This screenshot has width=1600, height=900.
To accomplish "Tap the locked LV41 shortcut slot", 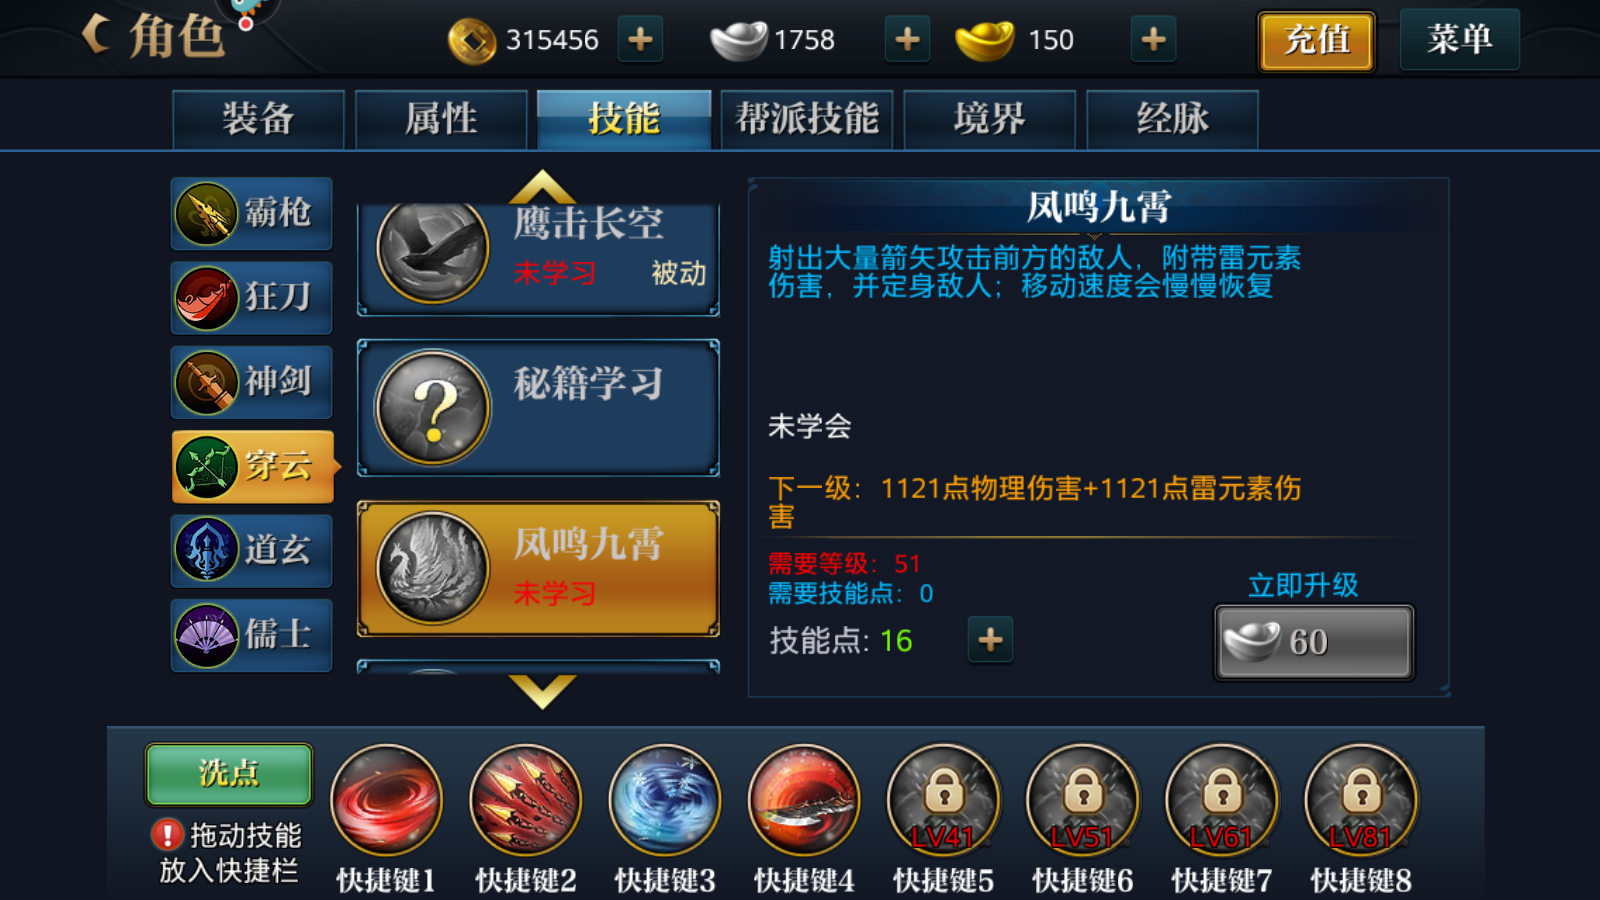I will pyautogui.click(x=943, y=801).
